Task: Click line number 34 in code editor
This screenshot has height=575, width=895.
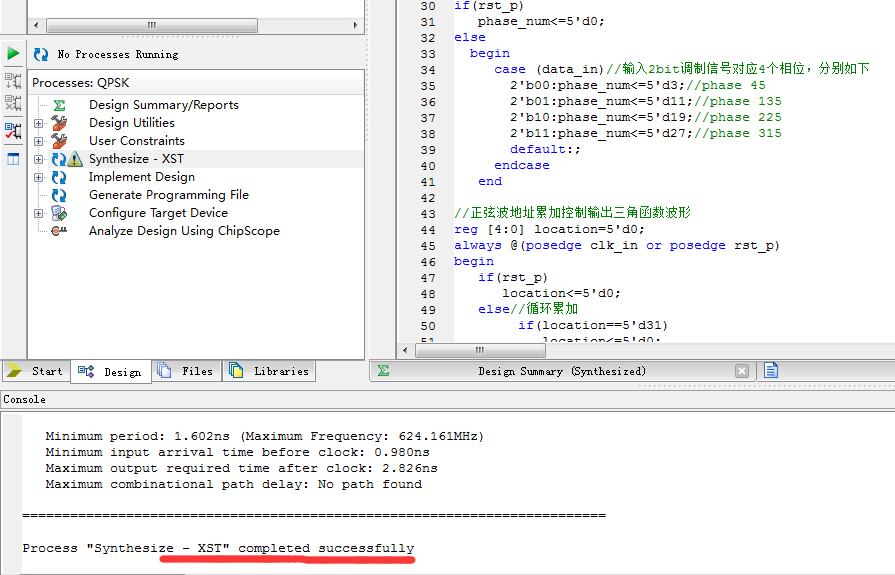Action: pos(428,70)
